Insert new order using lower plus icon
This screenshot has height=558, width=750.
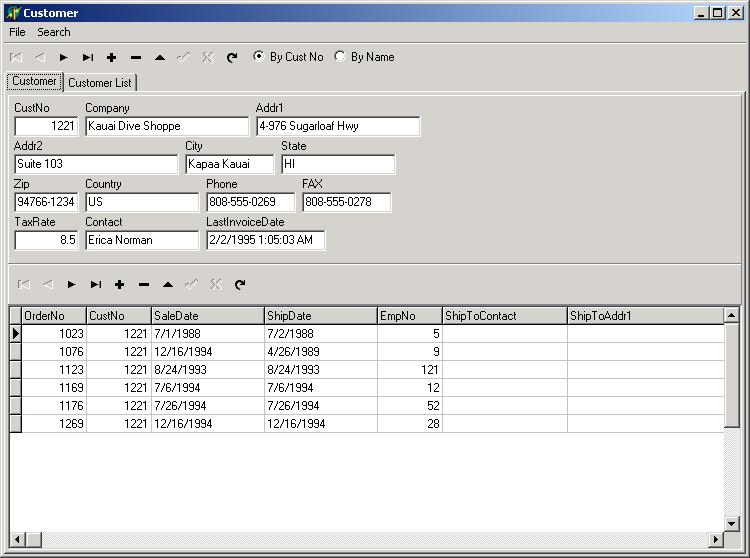[x=119, y=285]
